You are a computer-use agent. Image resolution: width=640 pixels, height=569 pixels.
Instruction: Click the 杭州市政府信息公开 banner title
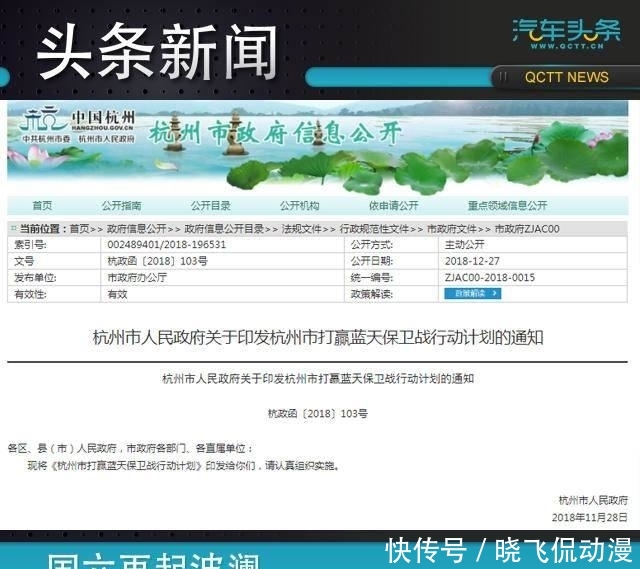[x=275, y=133]
